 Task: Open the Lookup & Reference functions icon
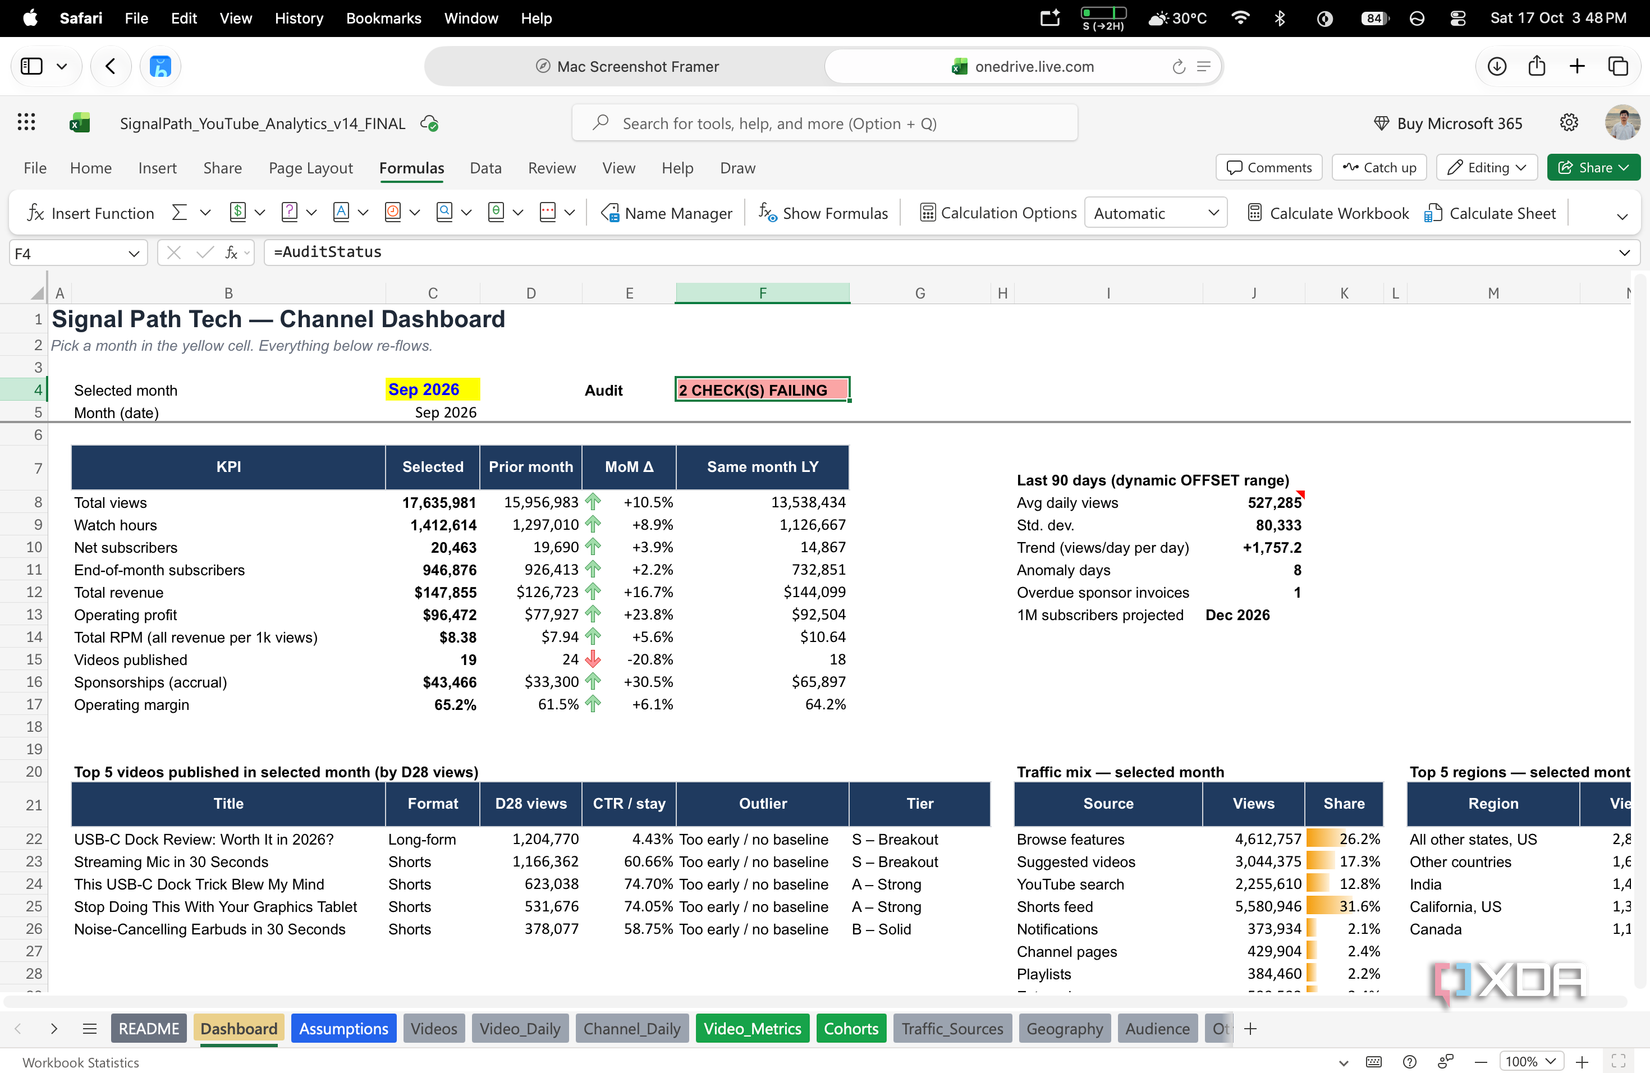[445, 212]
